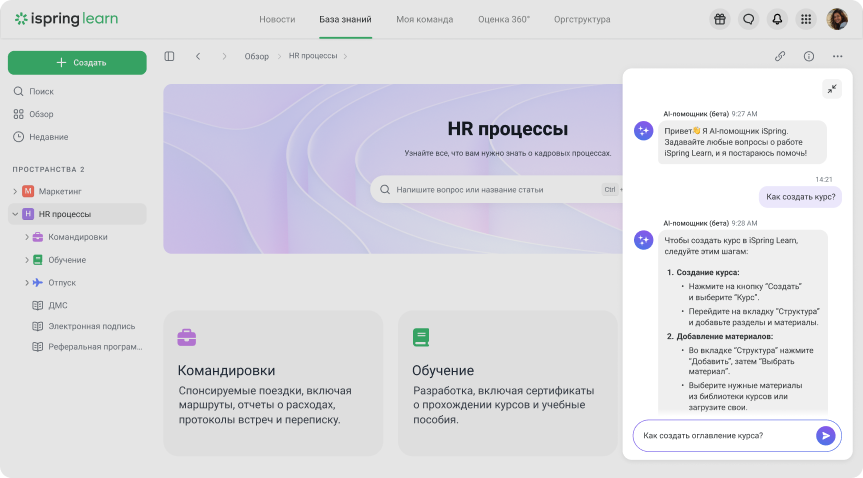Open the Моя команда tab

coord(425,19)
